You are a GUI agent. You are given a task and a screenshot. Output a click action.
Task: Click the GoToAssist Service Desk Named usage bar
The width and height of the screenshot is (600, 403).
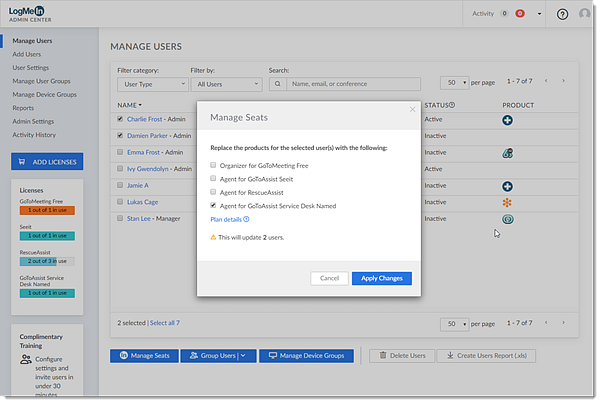(47, 293)
